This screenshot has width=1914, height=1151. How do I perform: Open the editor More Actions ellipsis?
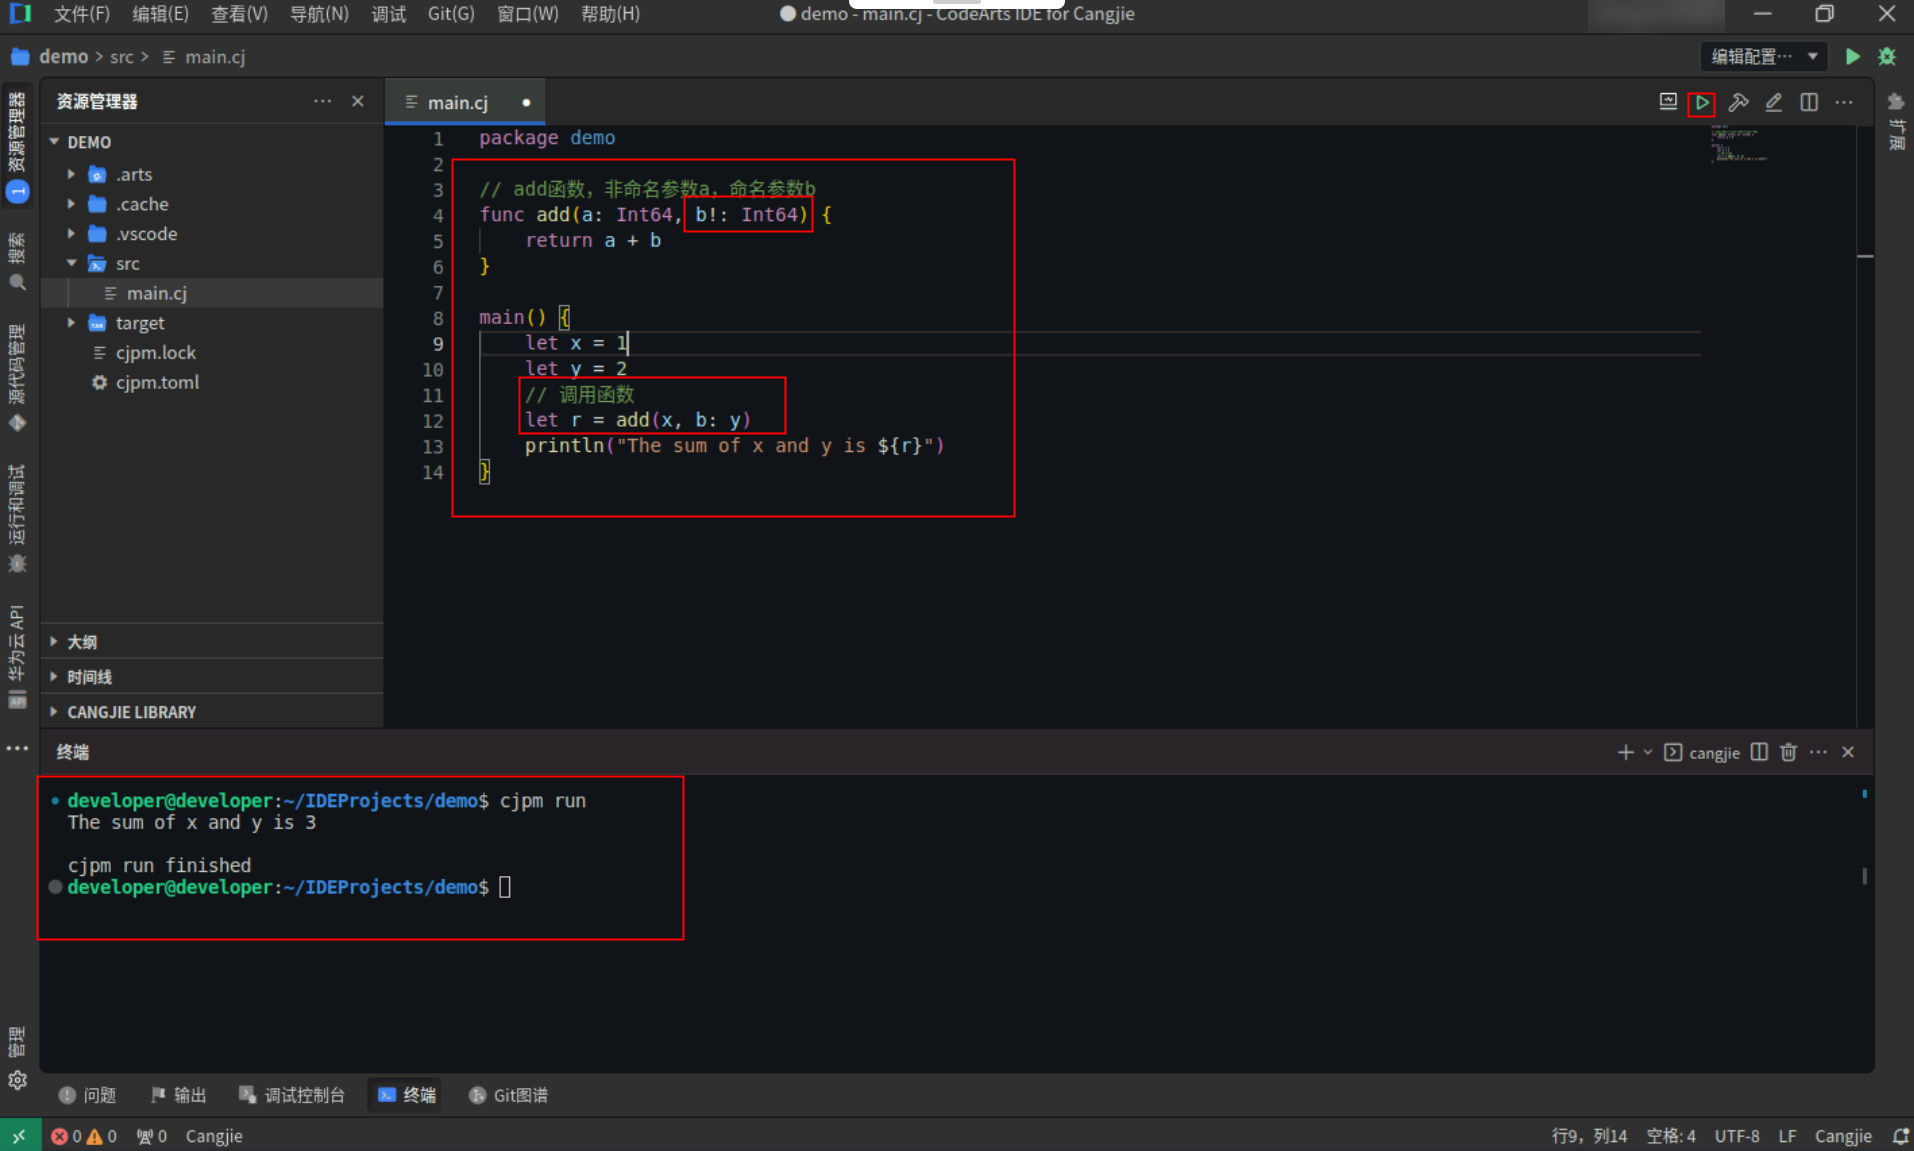click(1844, 103)
